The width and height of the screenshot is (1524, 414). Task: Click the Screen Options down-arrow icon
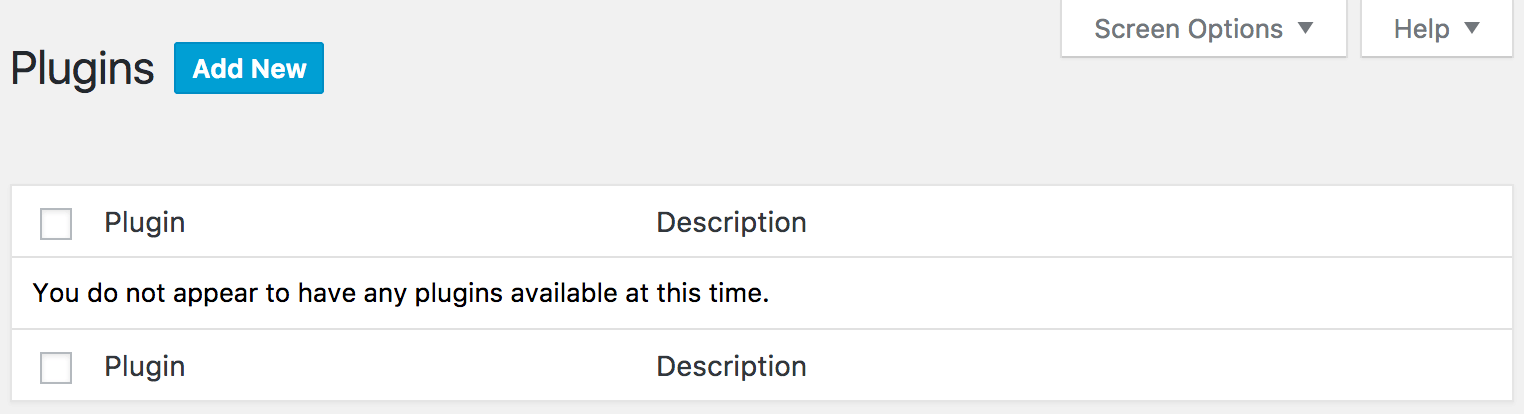click(x=1306, y=28)
